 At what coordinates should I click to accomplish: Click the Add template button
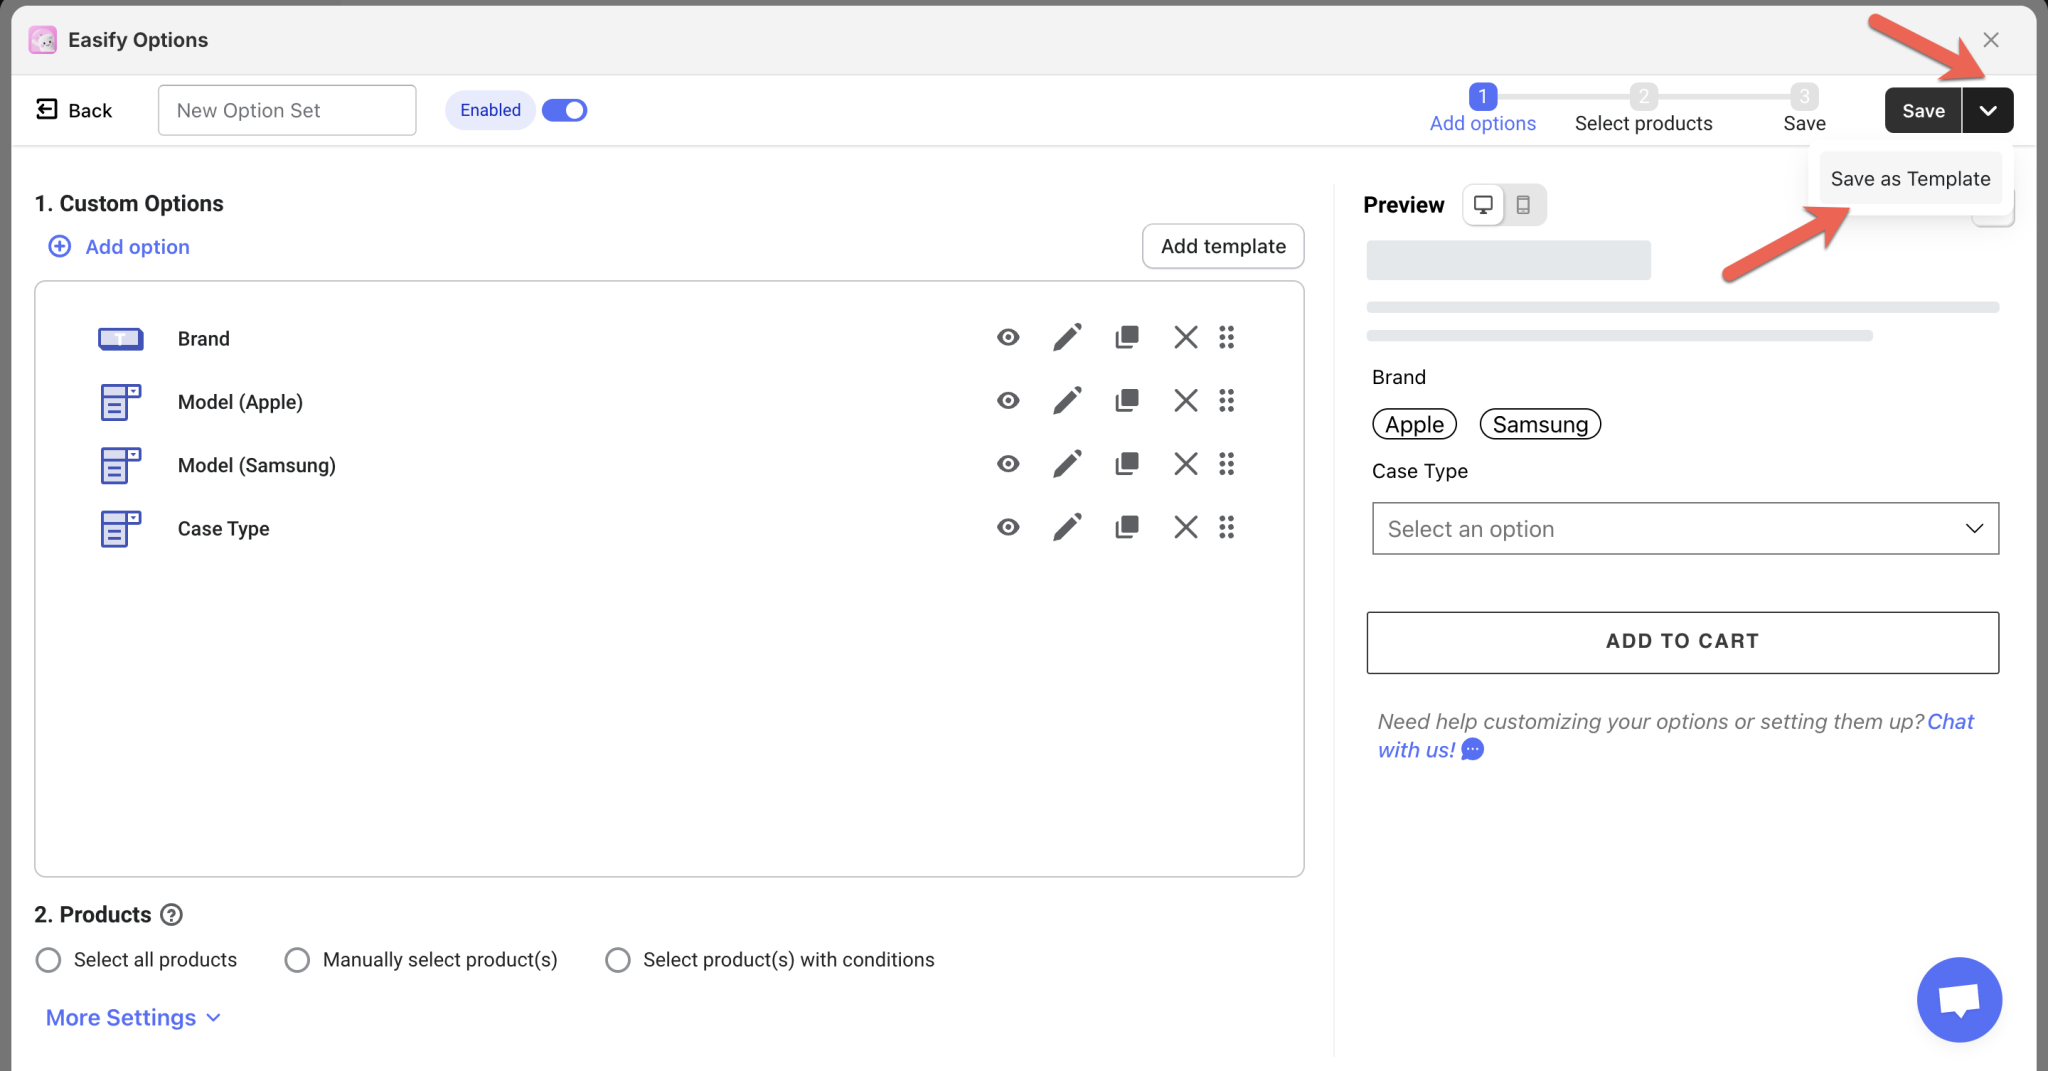pyautogui.click(x=1222, y=246)
